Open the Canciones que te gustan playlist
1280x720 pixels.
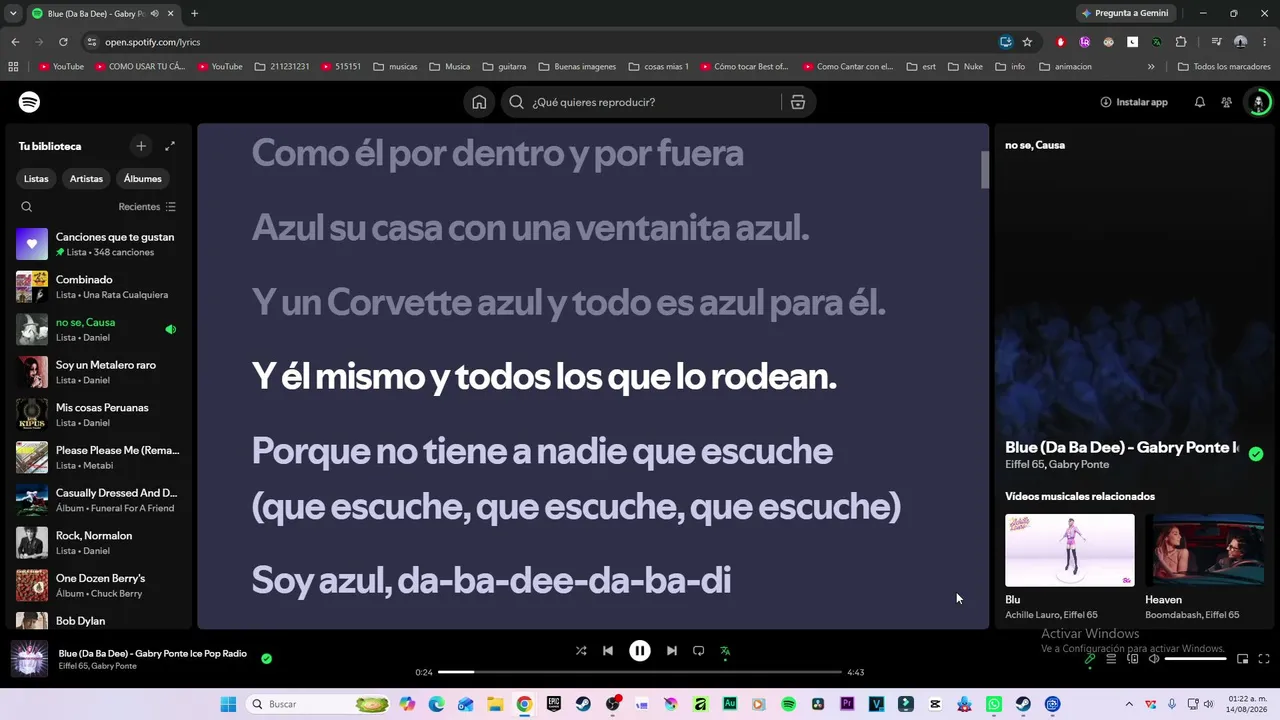click(99, 244)
